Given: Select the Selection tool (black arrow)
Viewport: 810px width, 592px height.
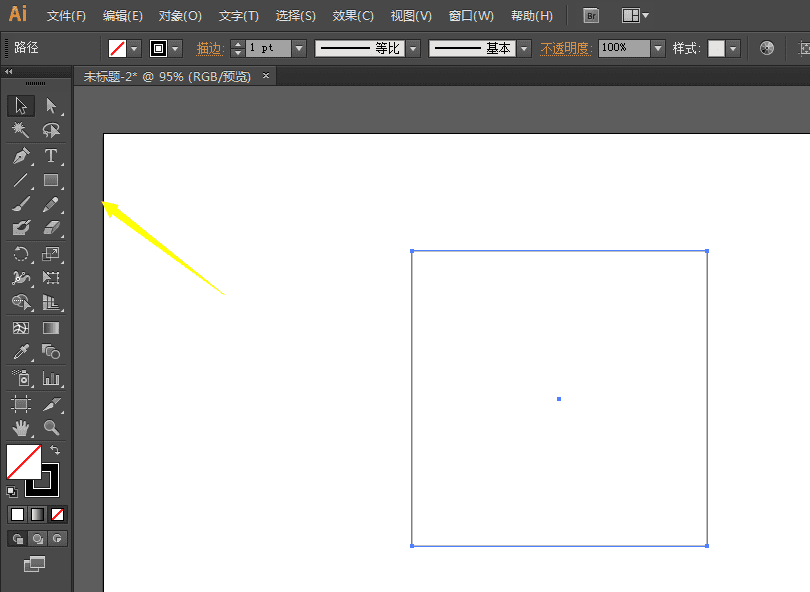Looking at the screenshot, I should (21, 105).
